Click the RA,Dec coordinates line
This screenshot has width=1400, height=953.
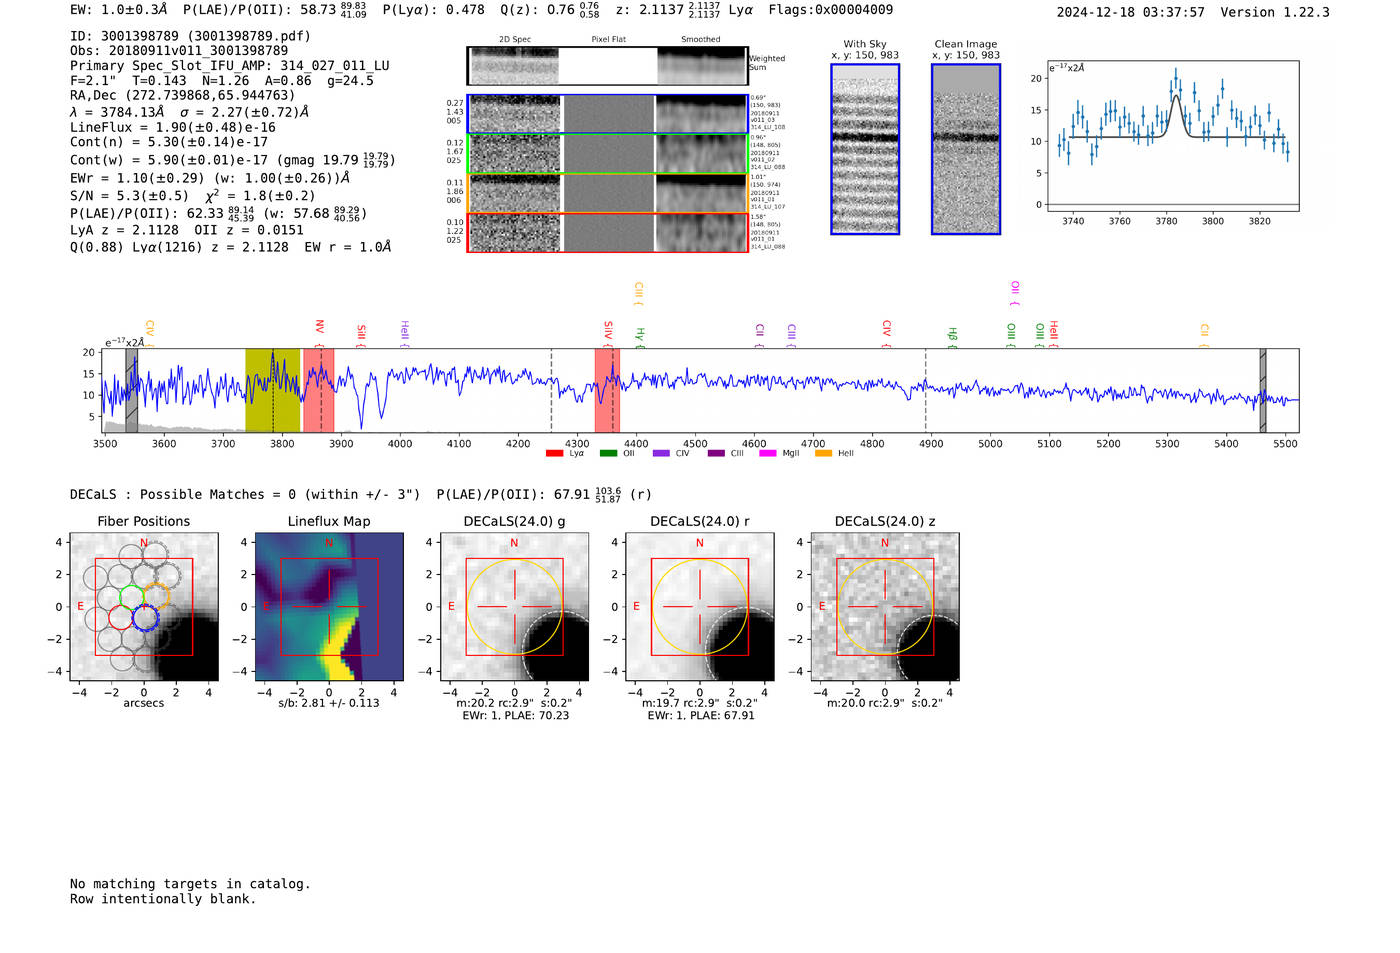click(183, 96)
